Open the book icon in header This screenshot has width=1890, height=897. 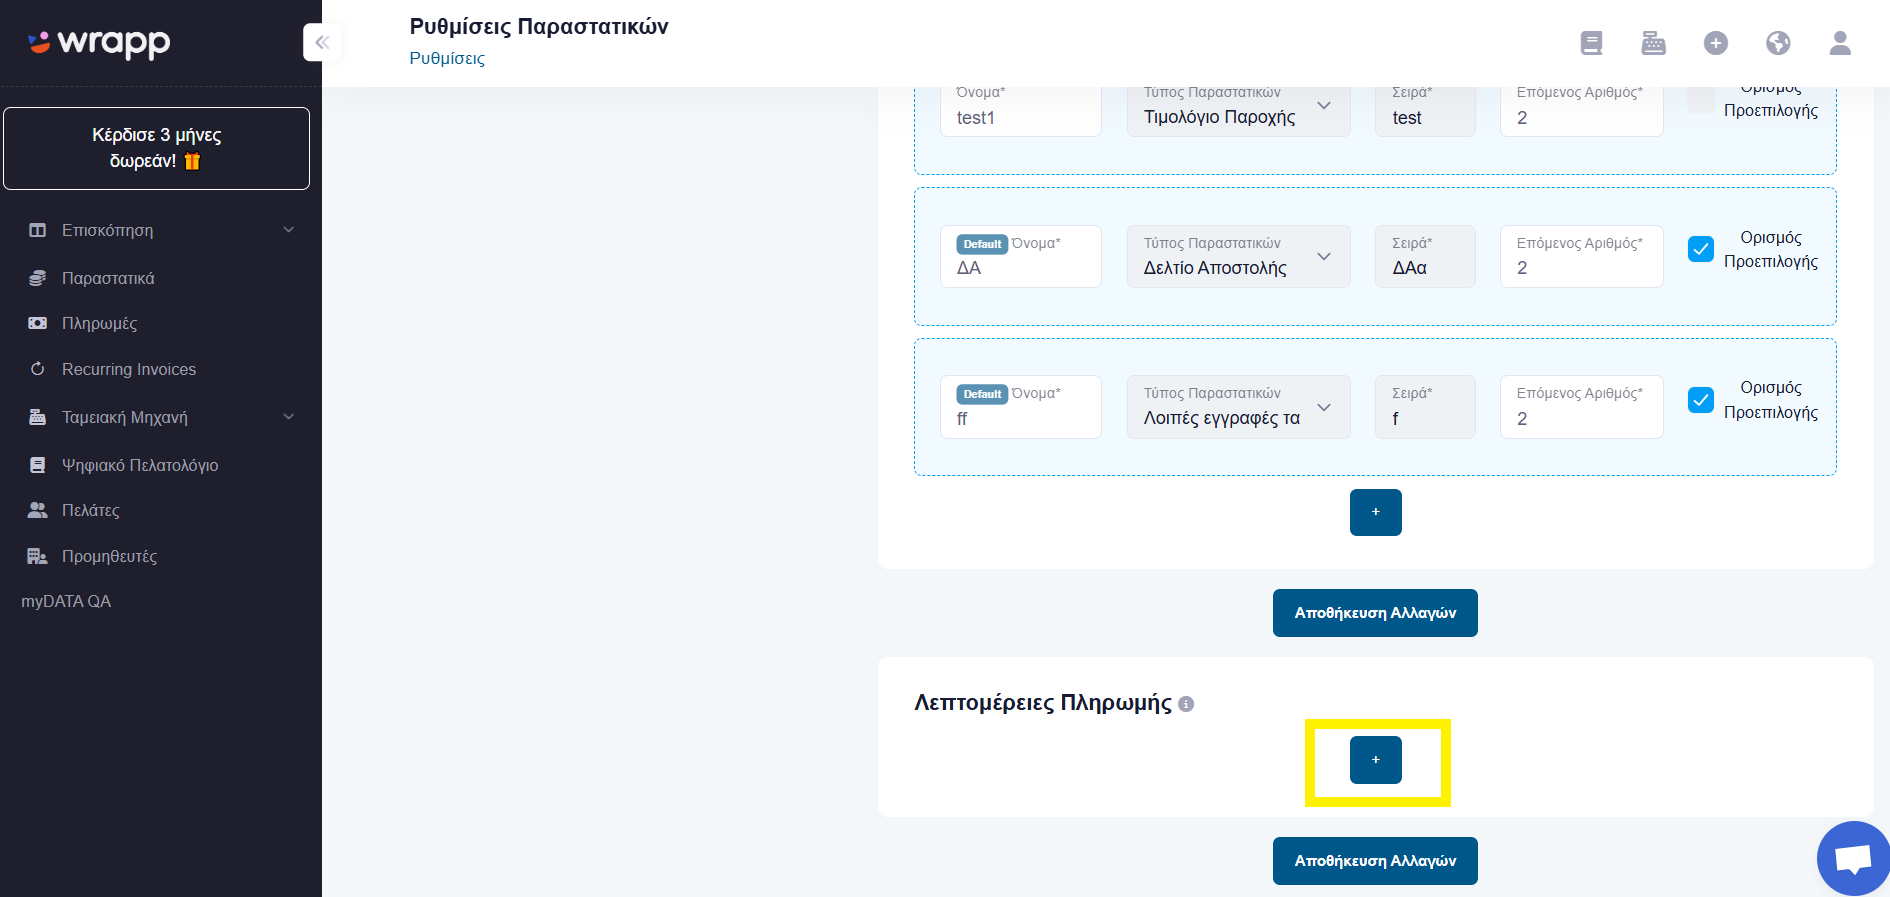tap(1591, 43)
